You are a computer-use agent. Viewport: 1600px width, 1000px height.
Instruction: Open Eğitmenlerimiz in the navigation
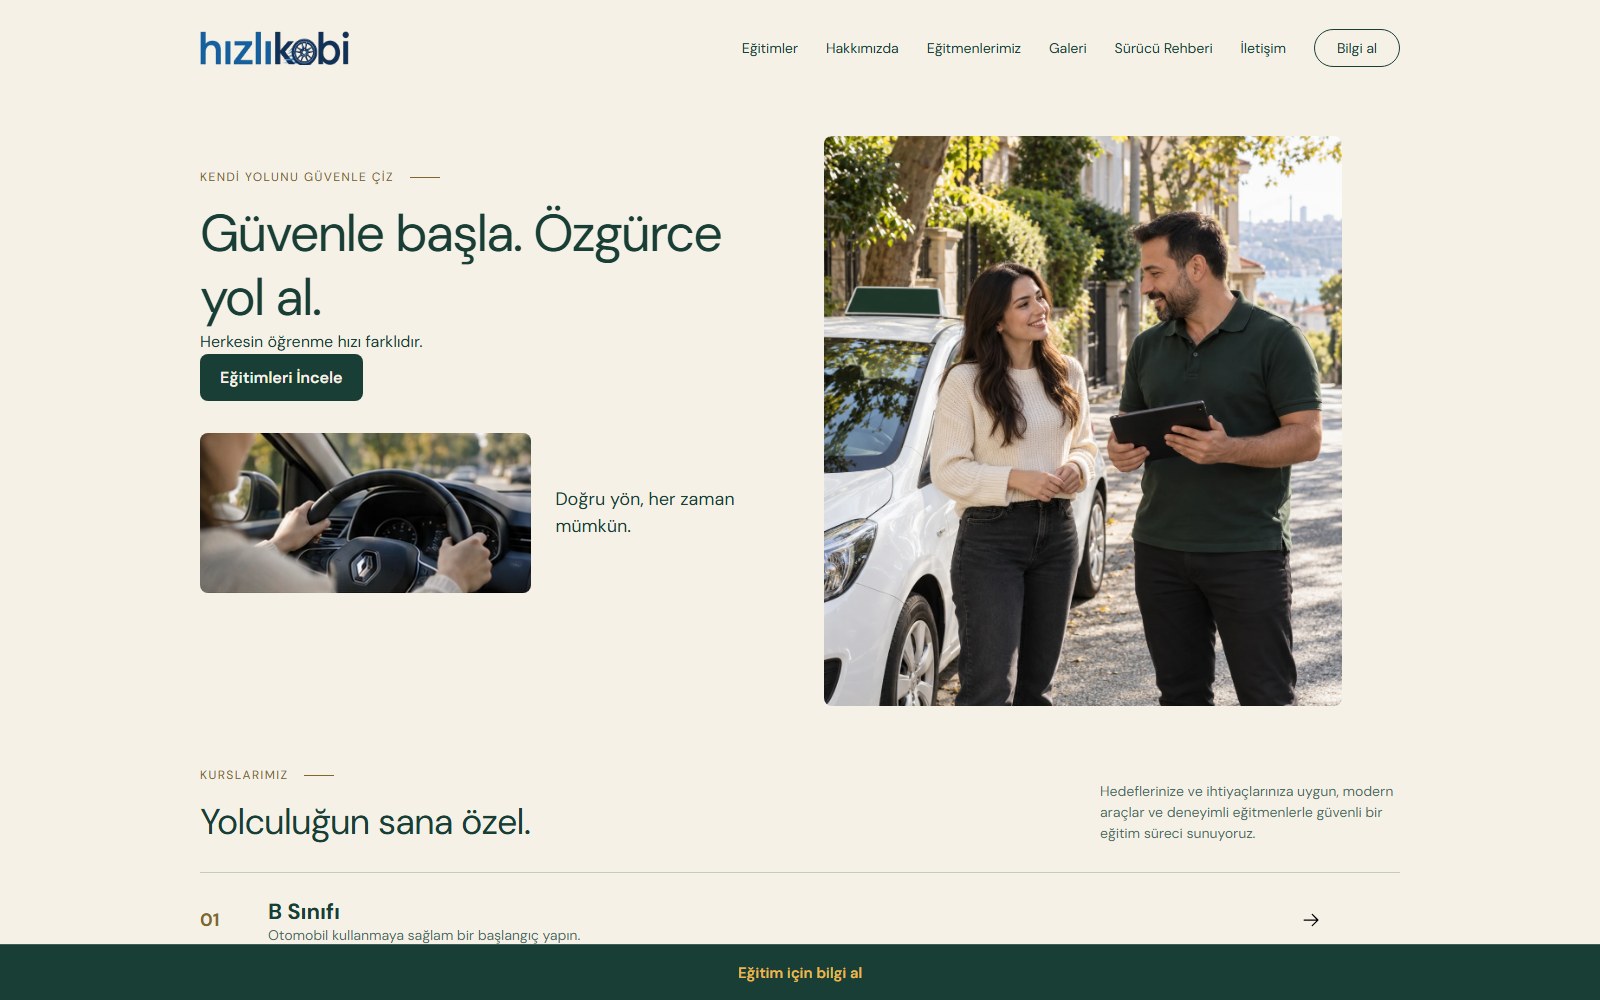click(x=973, y=48)
